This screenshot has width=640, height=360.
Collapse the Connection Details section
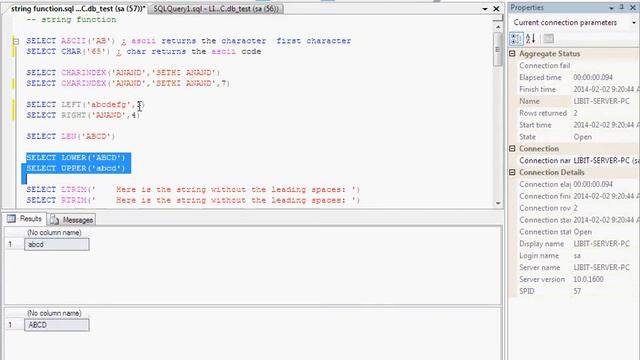click(513, 172)
